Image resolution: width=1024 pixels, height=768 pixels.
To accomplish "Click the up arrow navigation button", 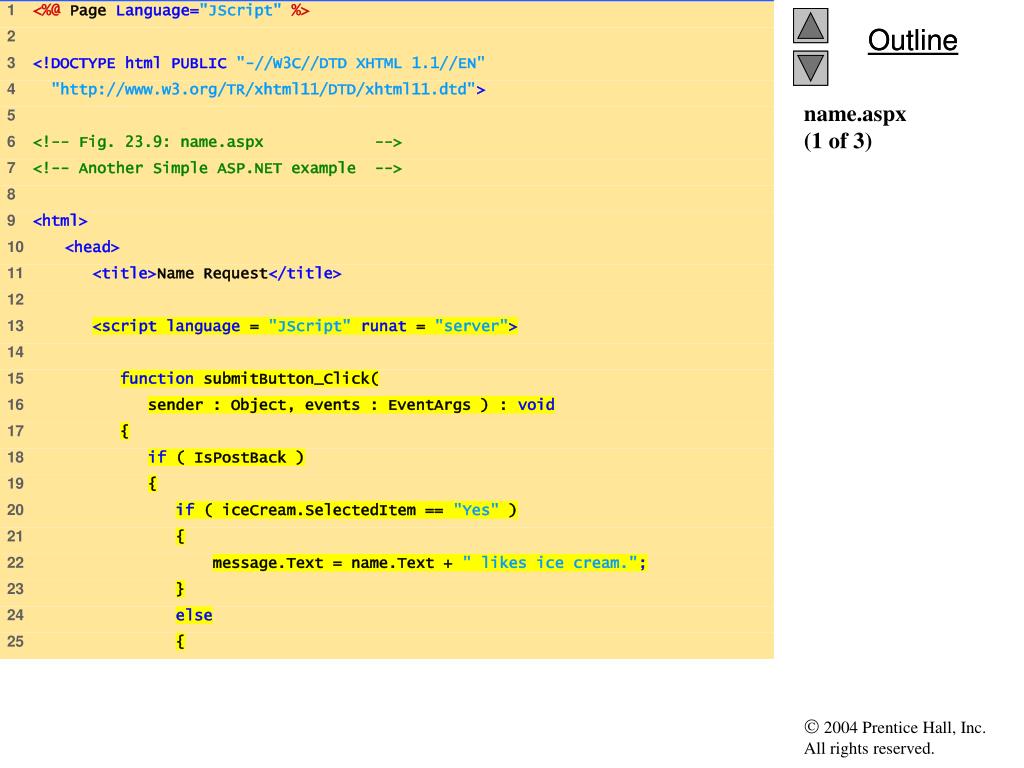I will click(810, 25).
